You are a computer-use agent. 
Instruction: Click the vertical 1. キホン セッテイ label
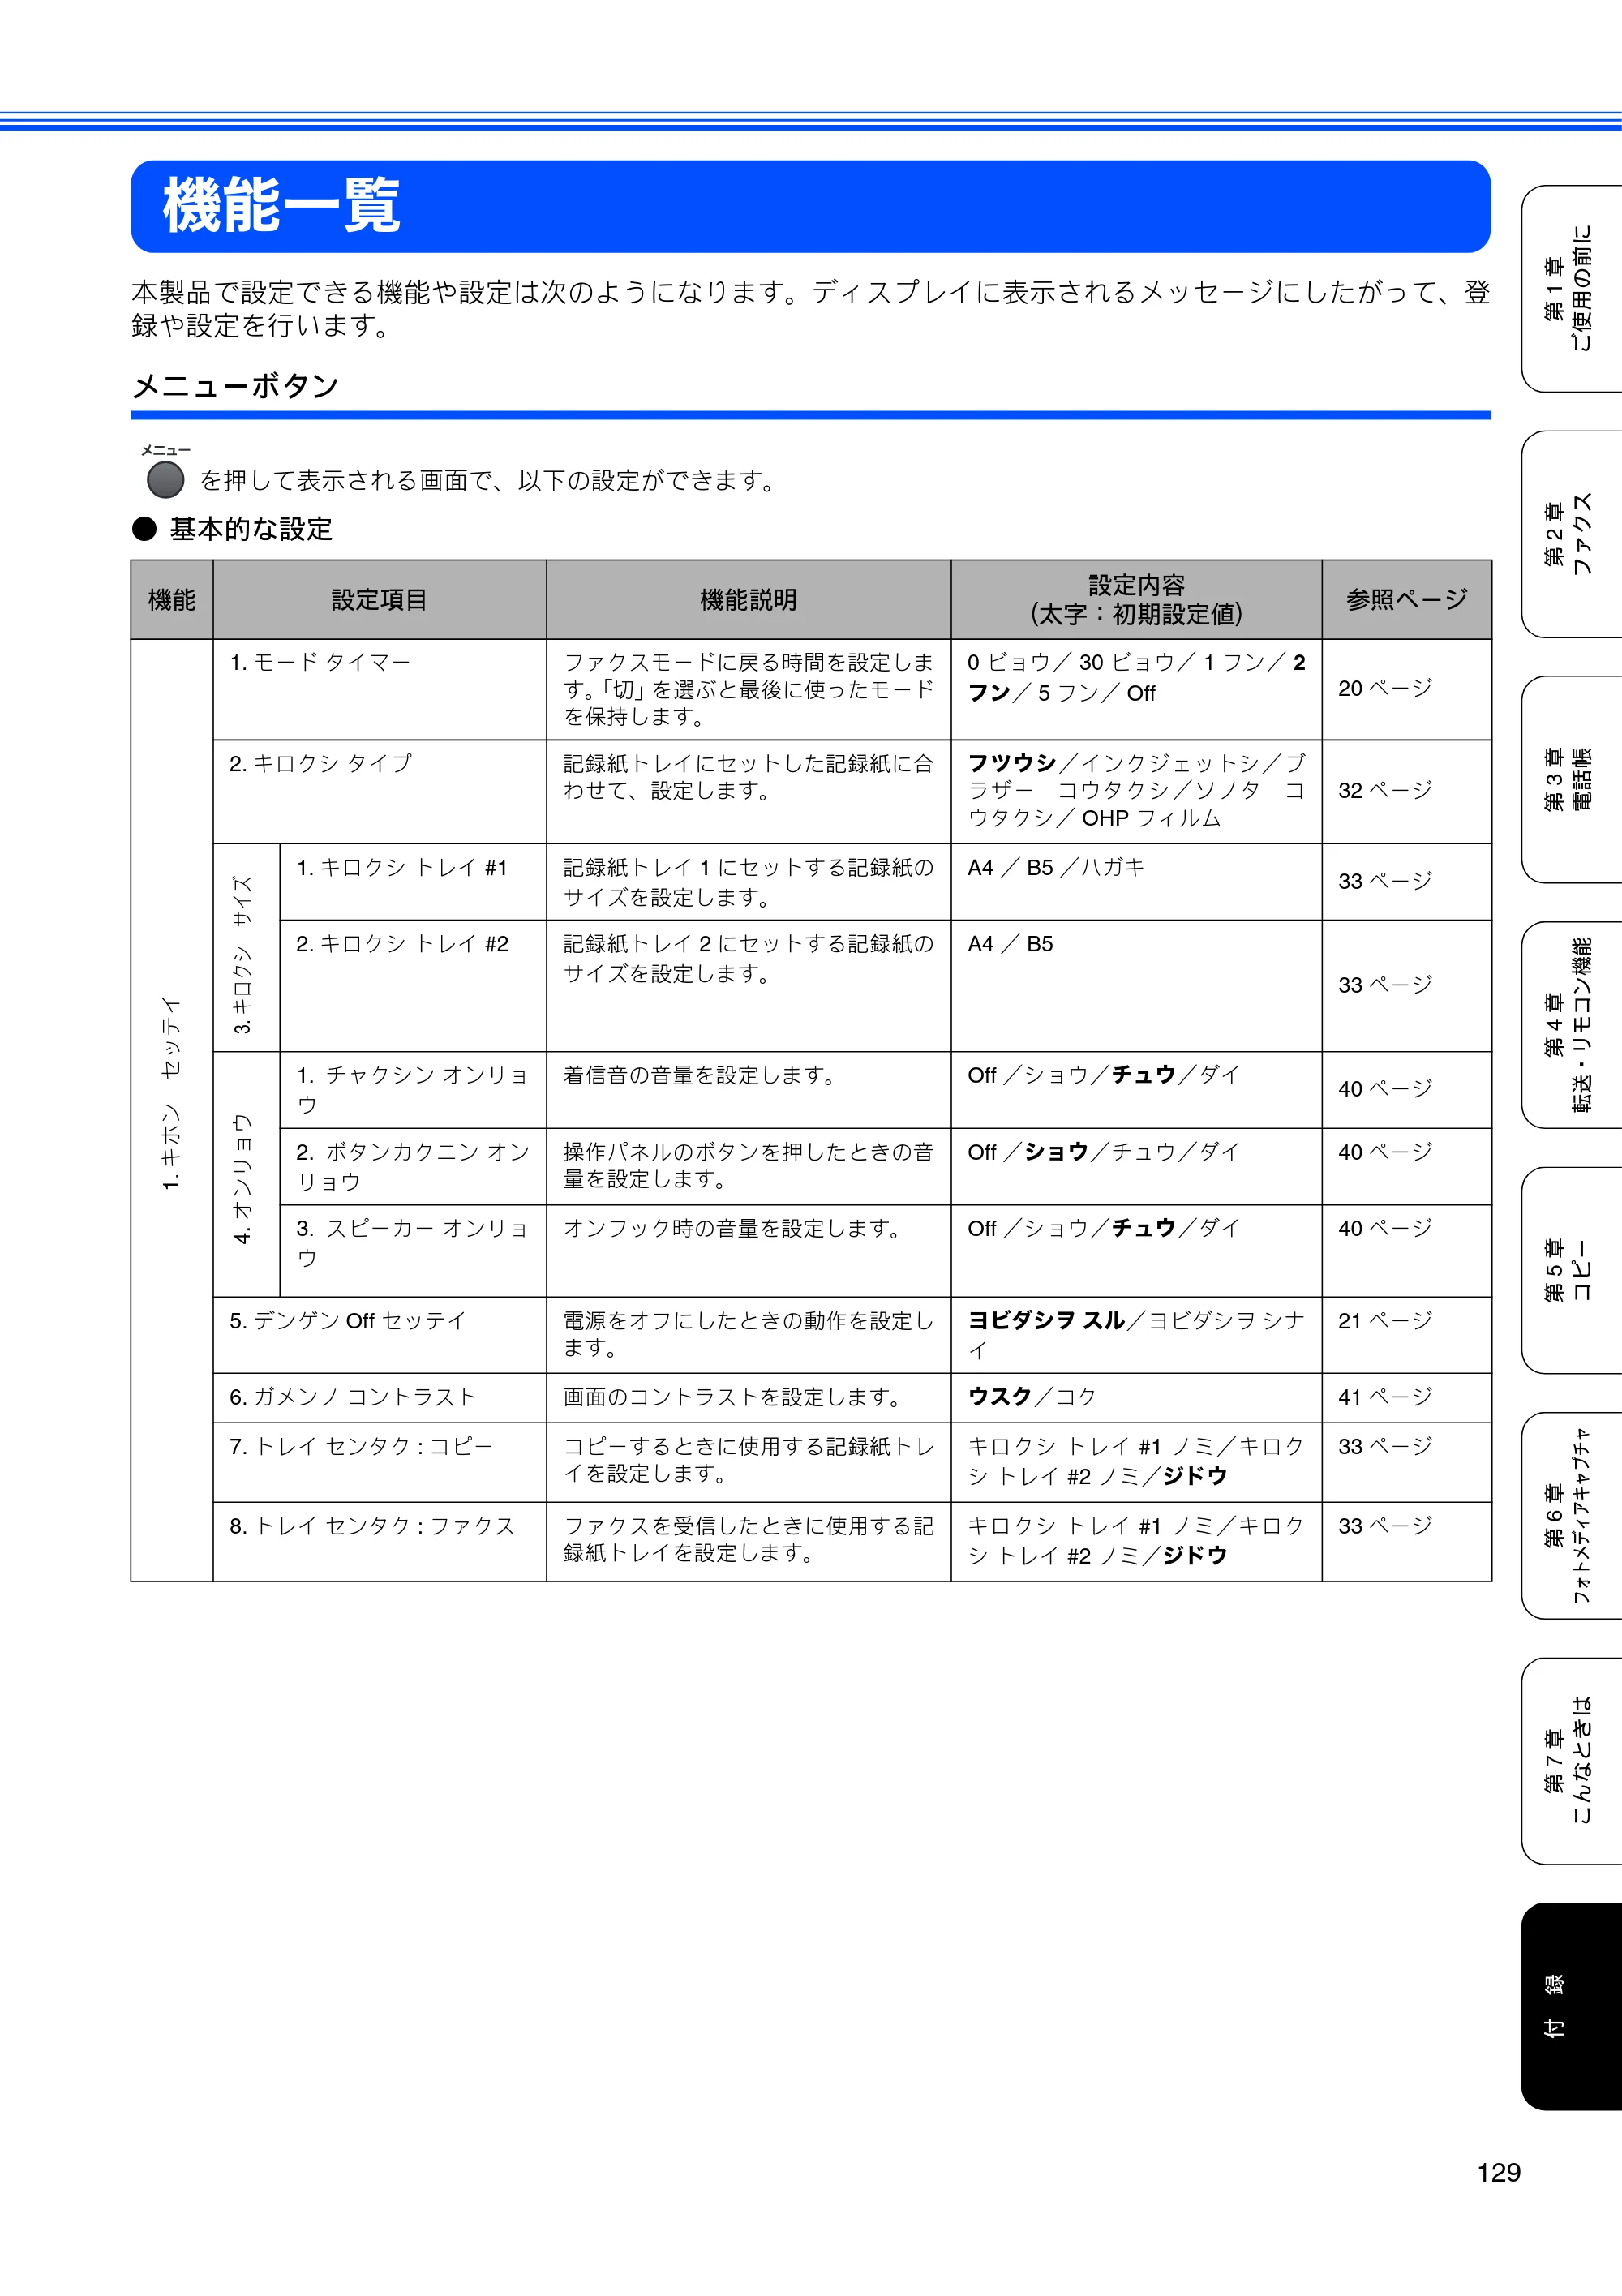click(x=171, y=1093)
